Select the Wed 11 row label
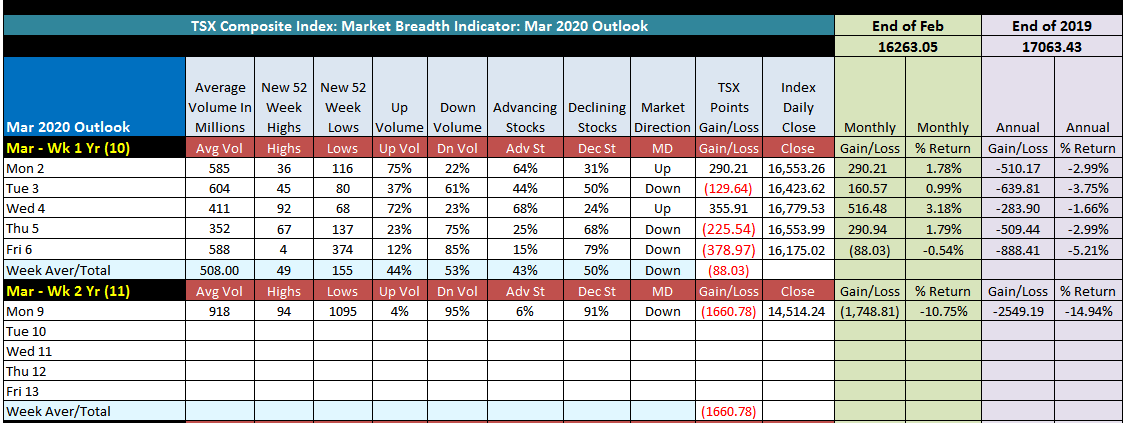 coord(94,351)
